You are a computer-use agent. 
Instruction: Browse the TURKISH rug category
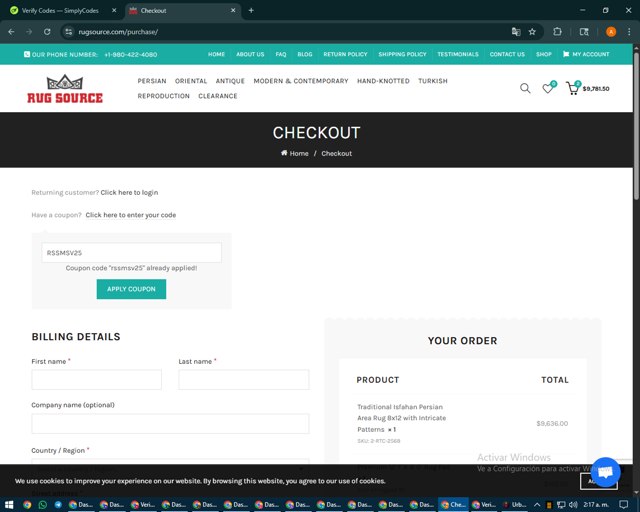(x=433, y=81)
